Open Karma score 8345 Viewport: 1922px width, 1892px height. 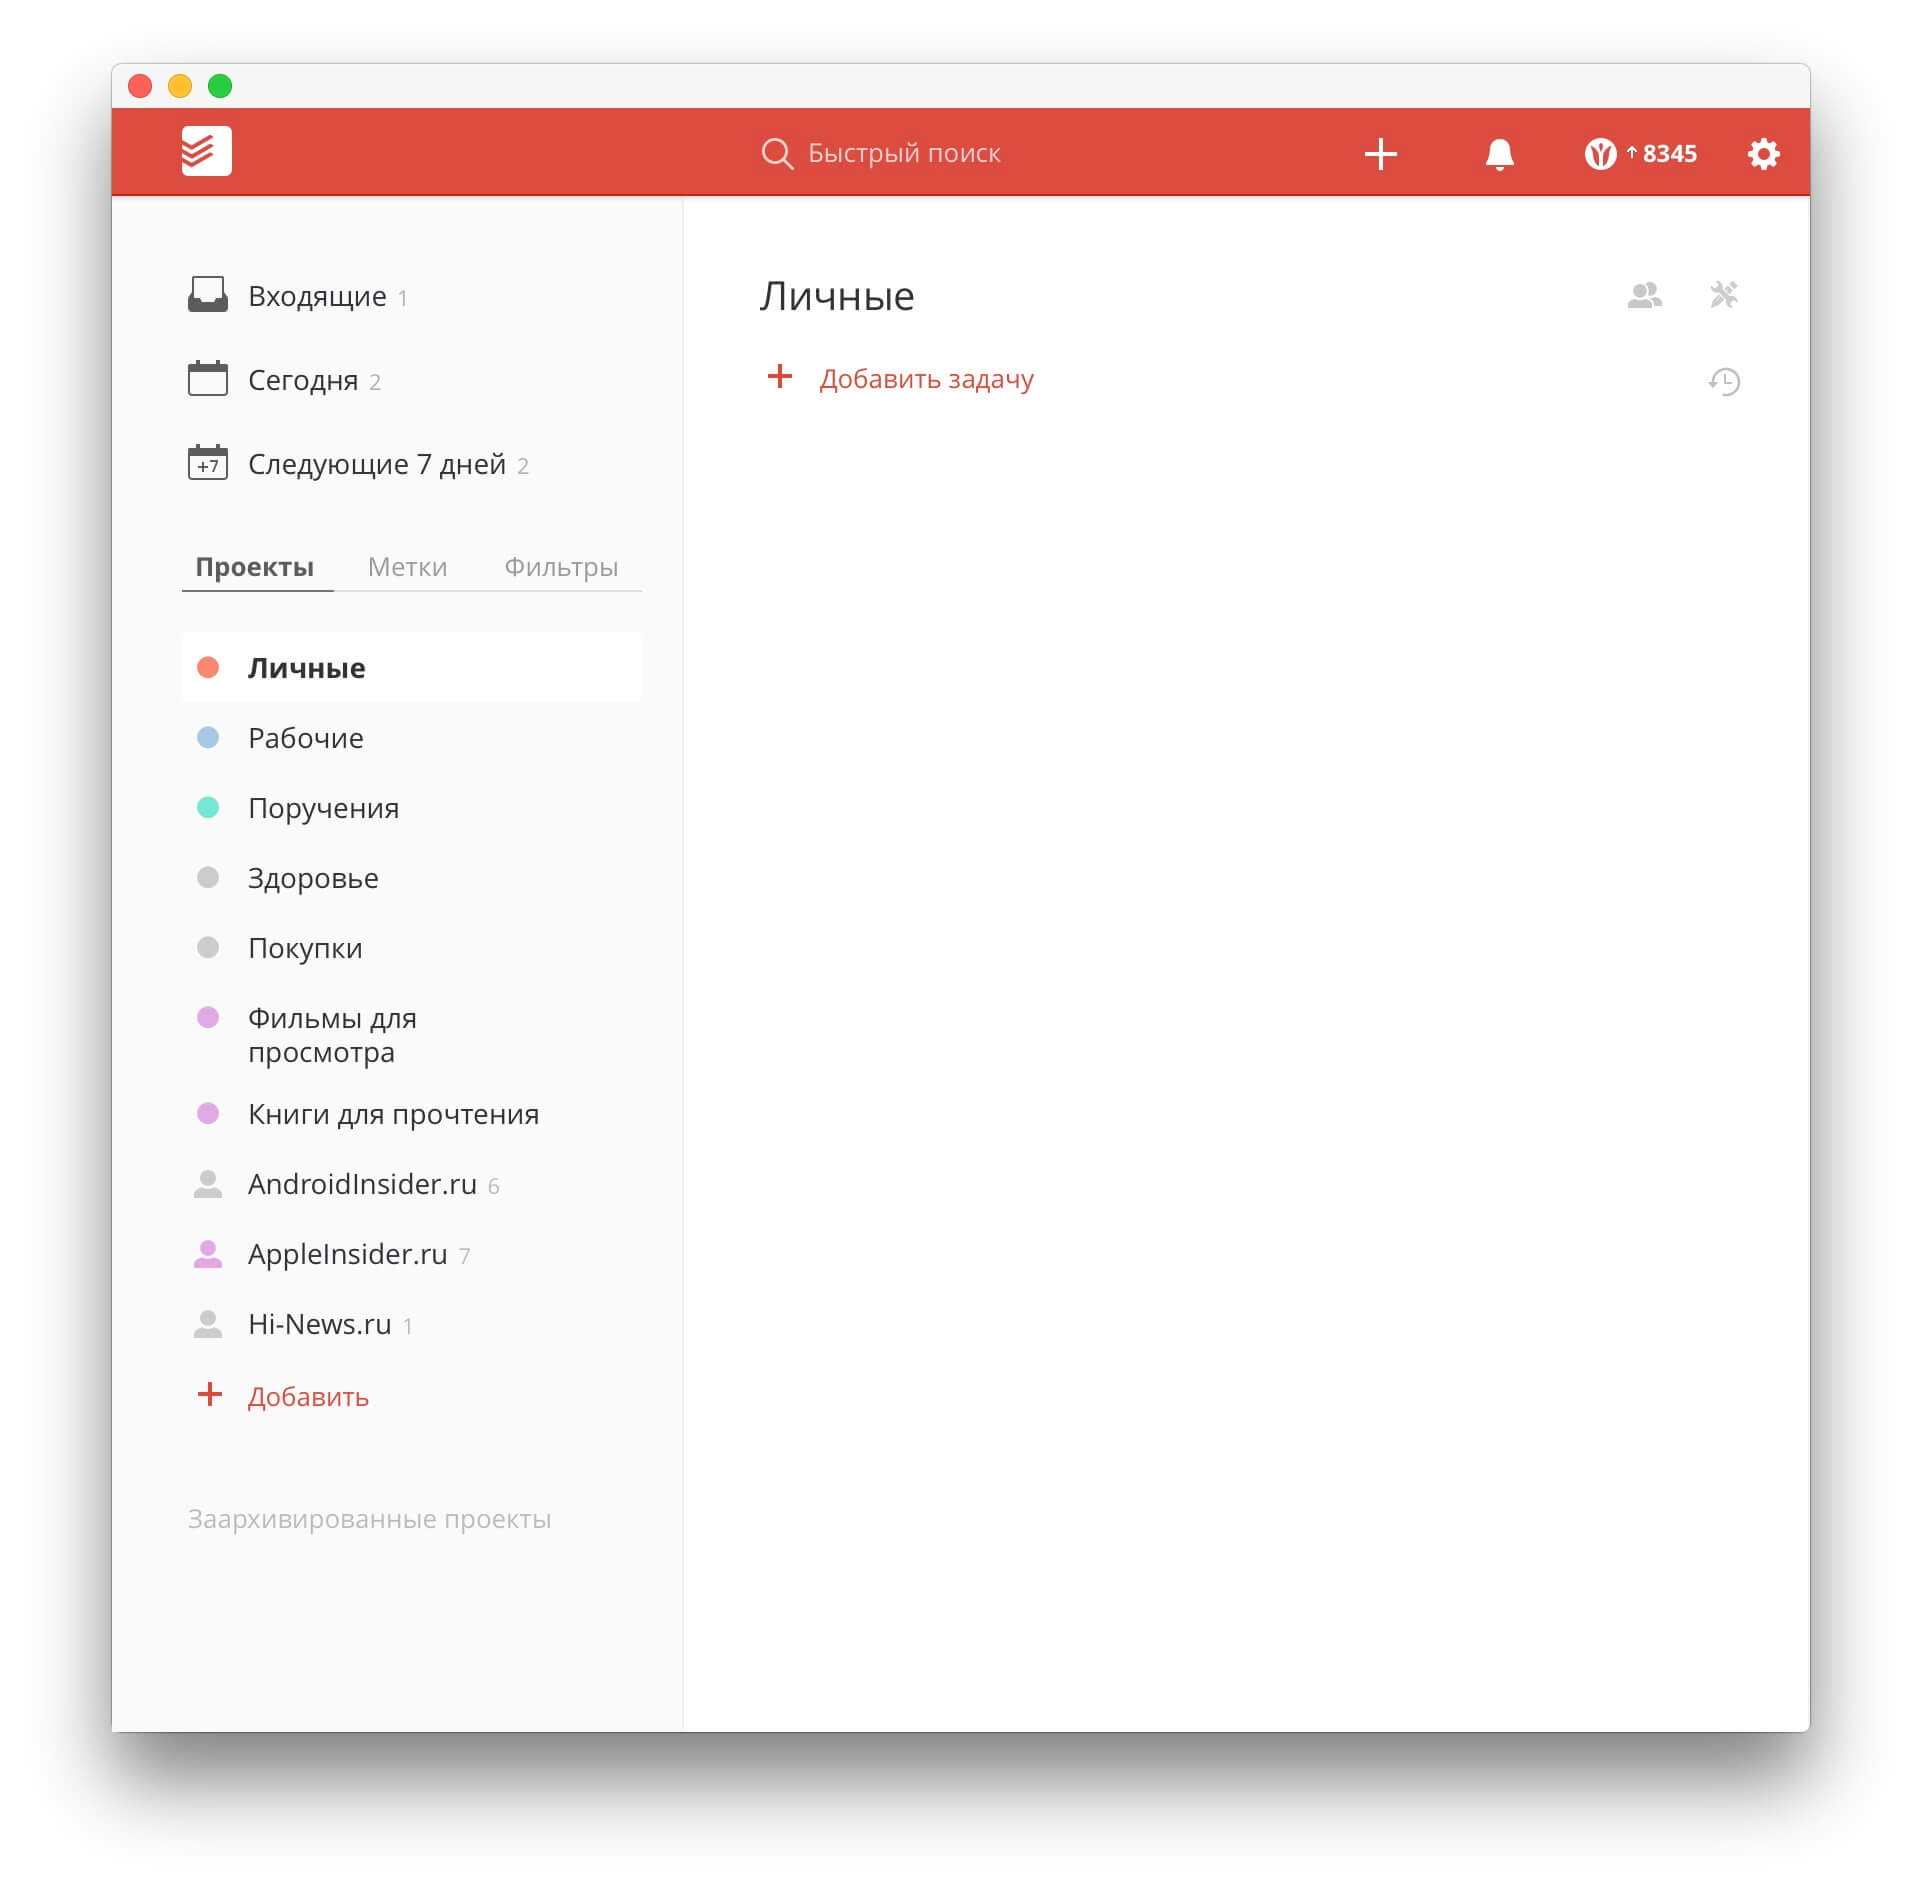(x=1640, y=154)
